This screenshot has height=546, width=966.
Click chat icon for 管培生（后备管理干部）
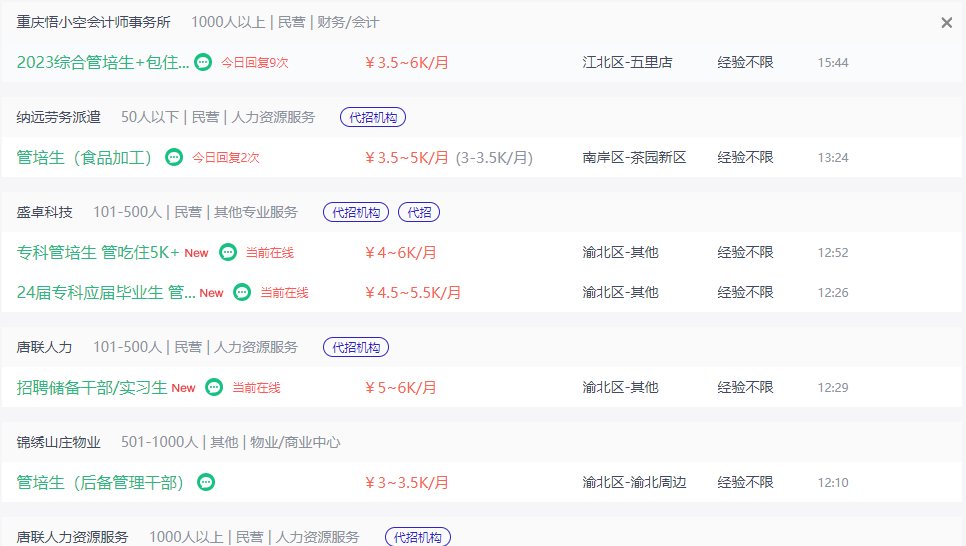coord(206,482)
